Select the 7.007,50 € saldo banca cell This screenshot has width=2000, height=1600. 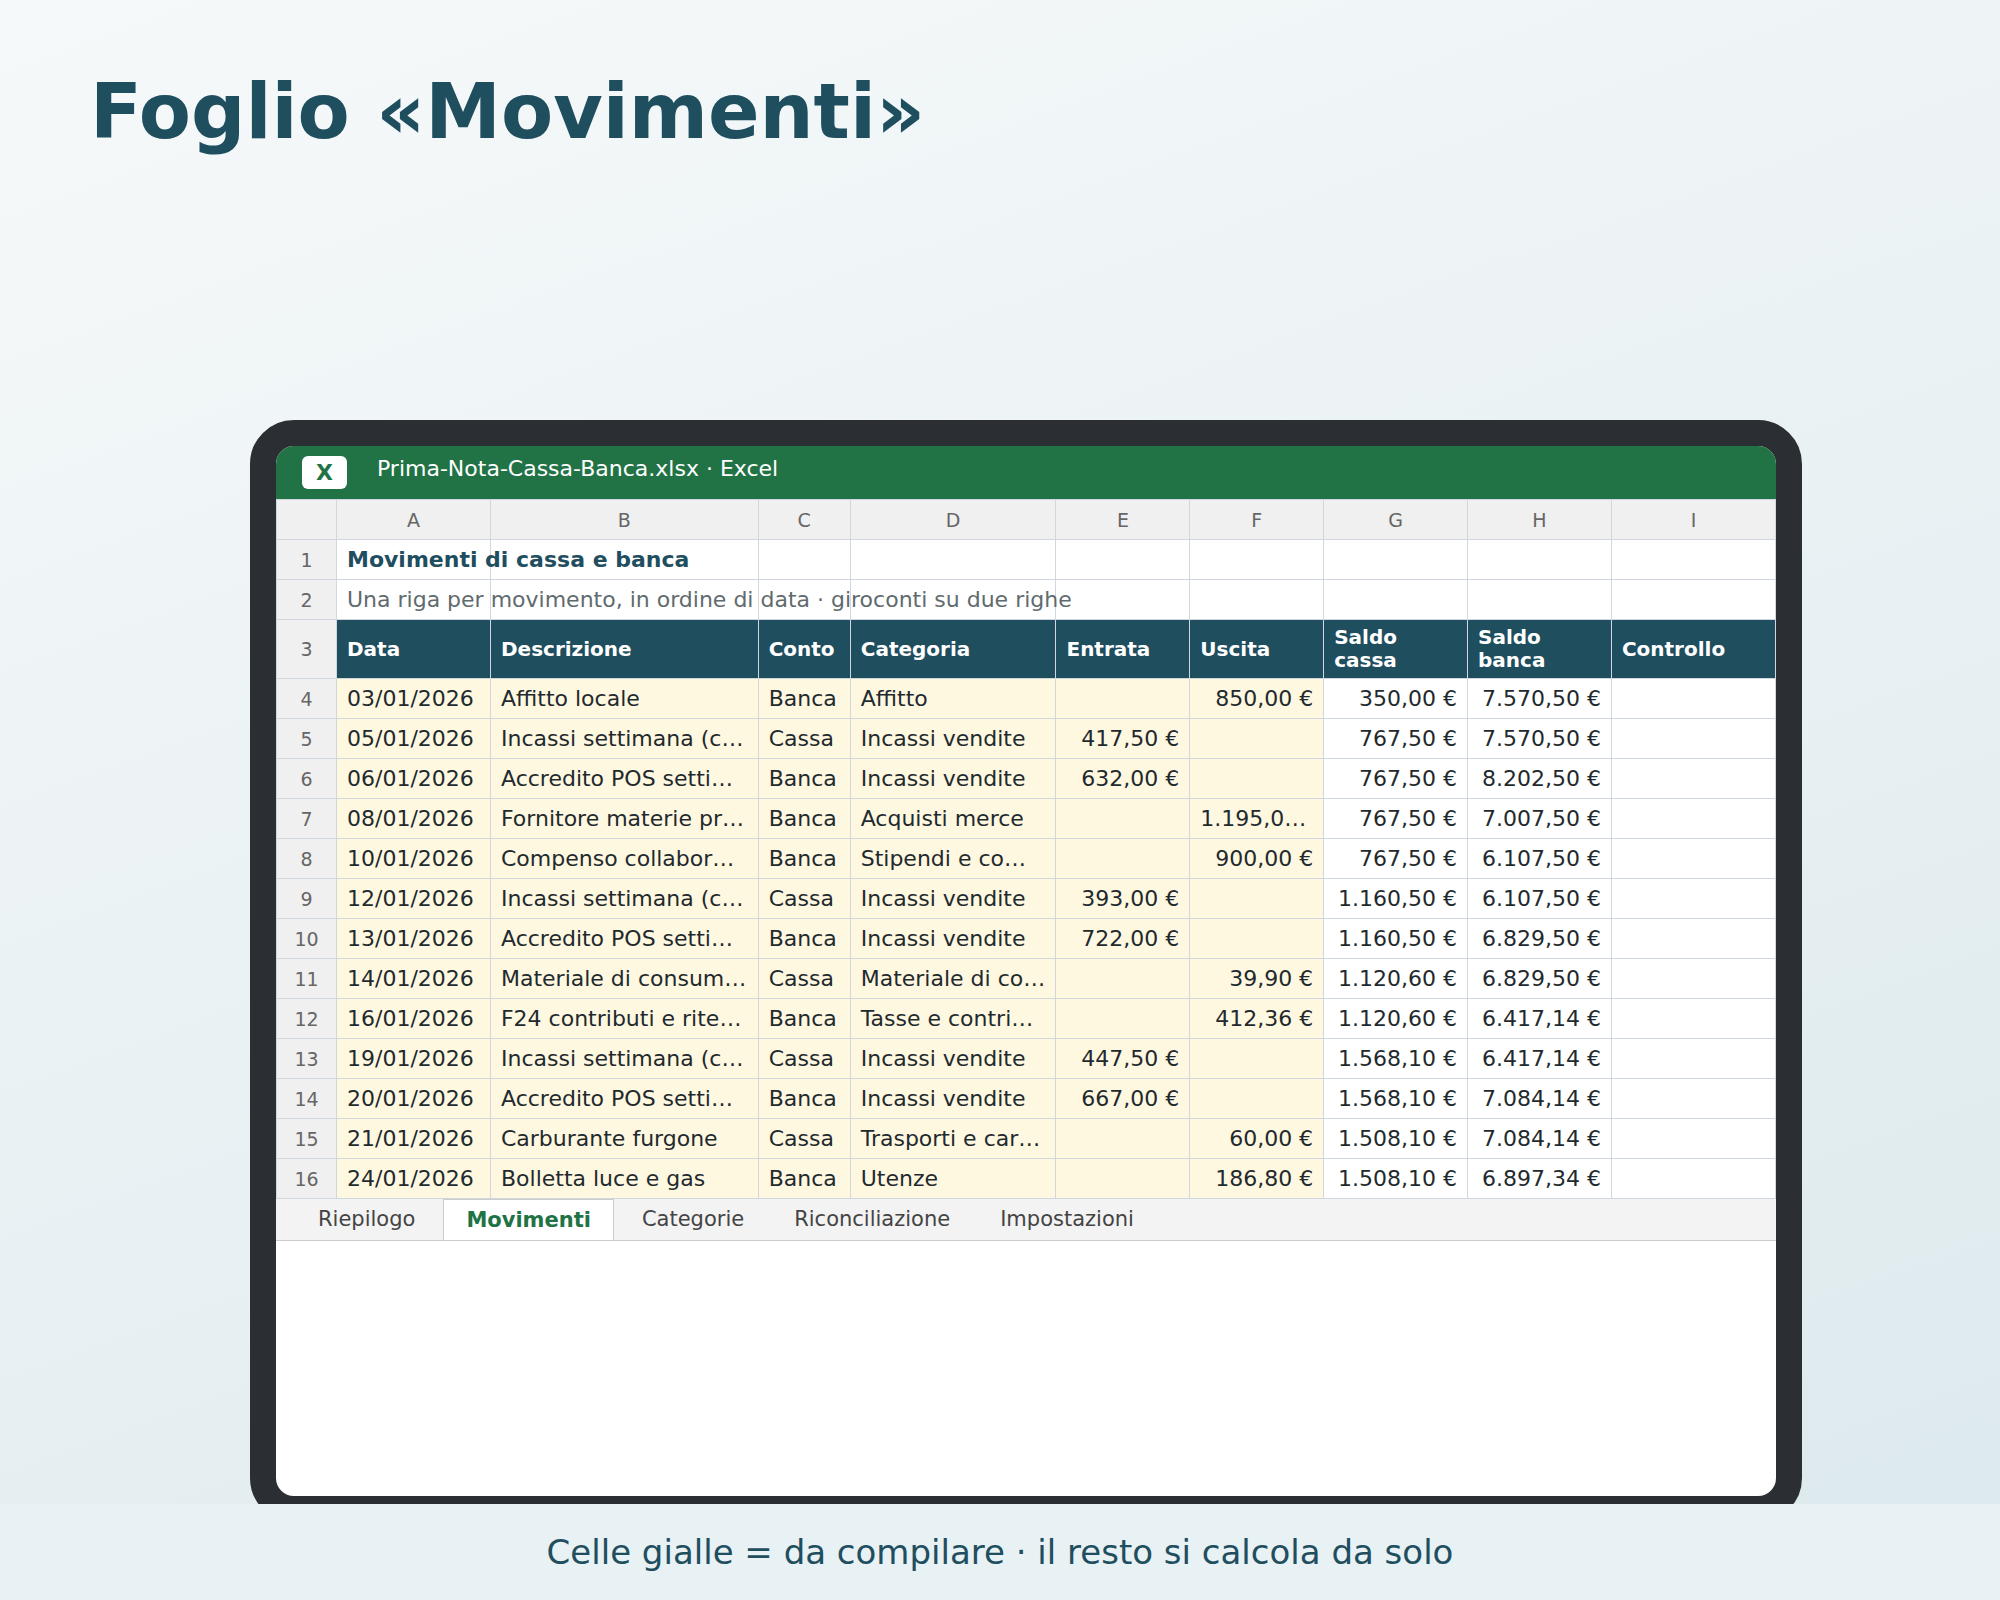click(x=1539, y=819)
